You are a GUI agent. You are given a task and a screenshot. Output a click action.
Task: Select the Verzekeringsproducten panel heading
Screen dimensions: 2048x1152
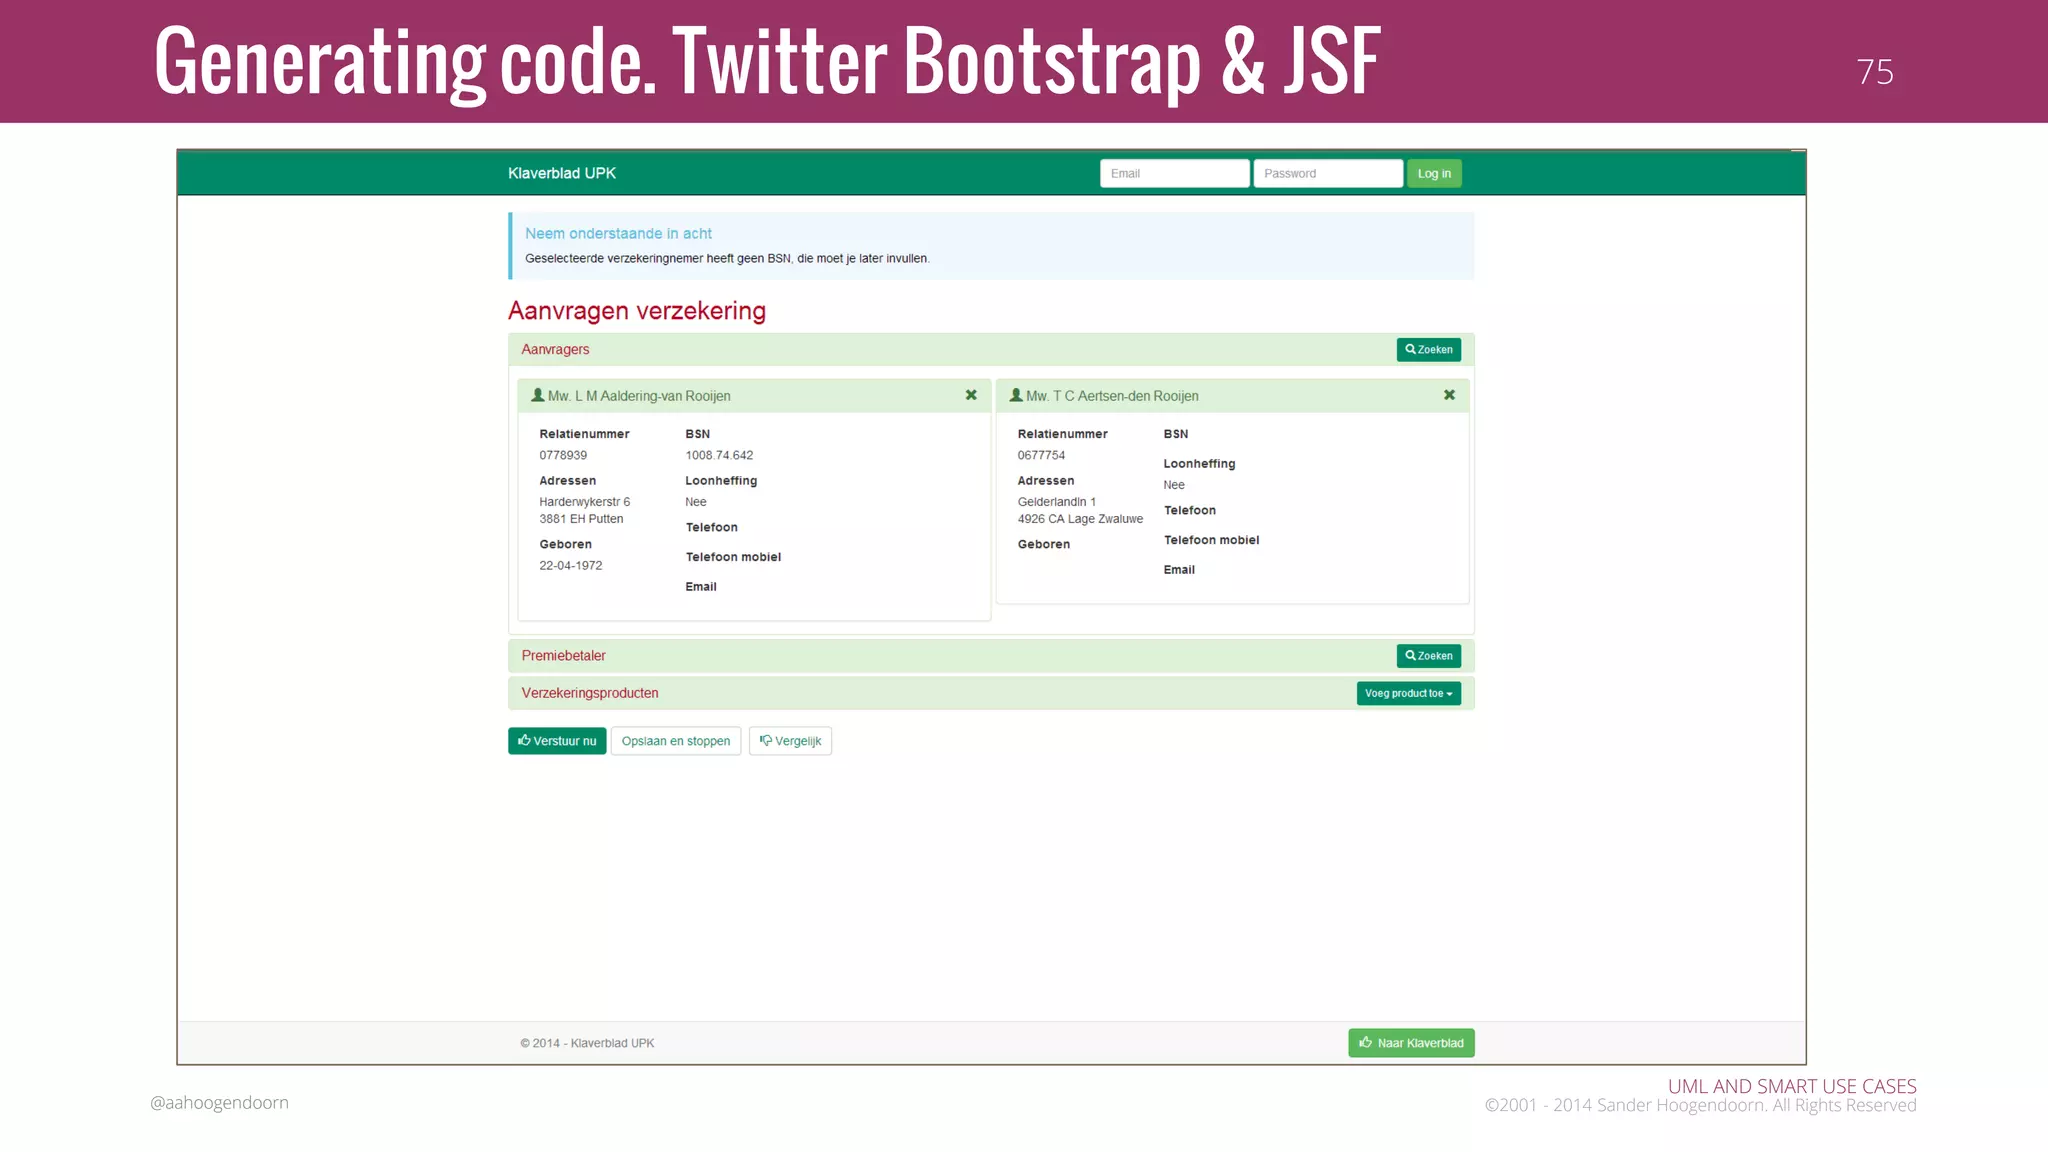pos(590,693)
